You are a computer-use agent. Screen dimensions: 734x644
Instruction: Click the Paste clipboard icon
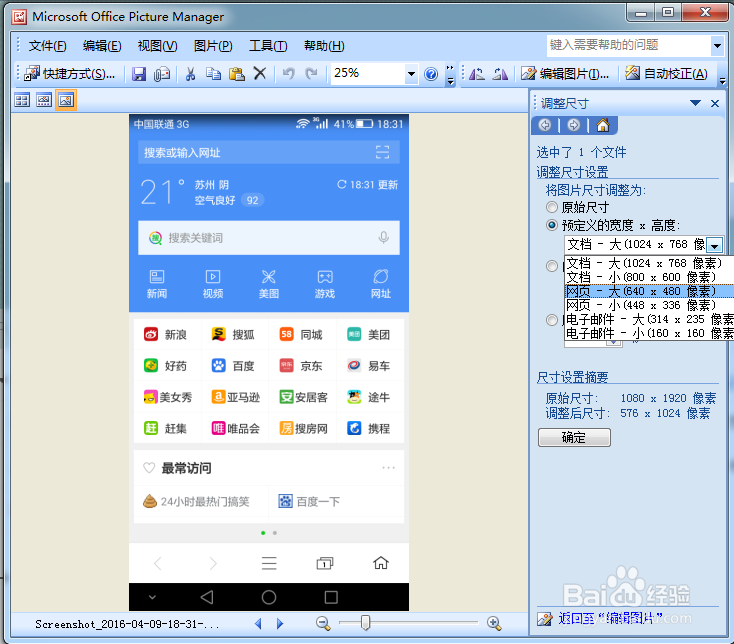(237, 74)
